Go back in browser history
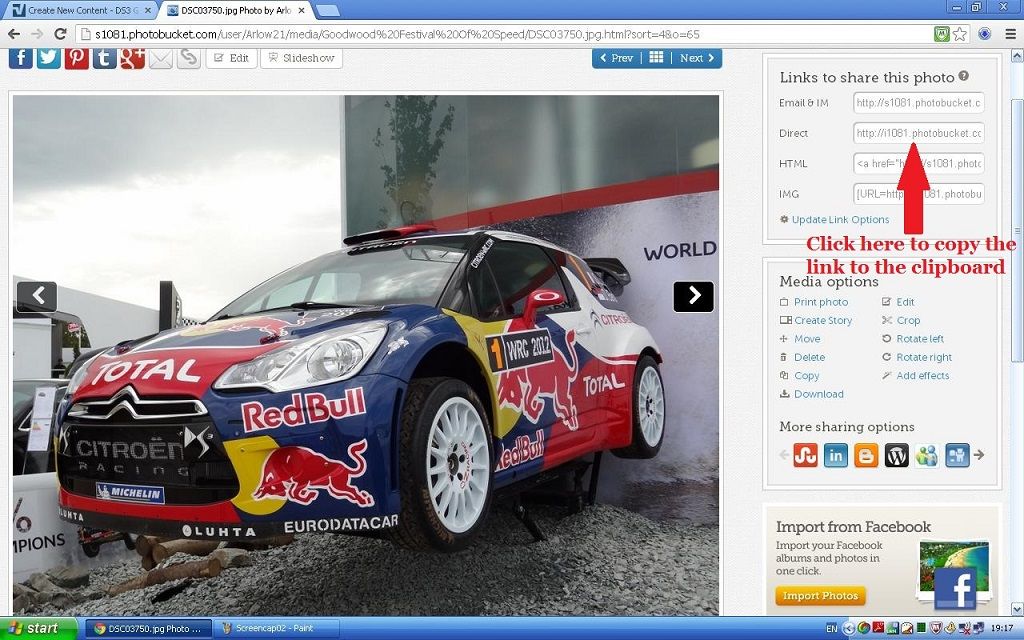This screenshot has width=1024, height=640. click(14, 34)
